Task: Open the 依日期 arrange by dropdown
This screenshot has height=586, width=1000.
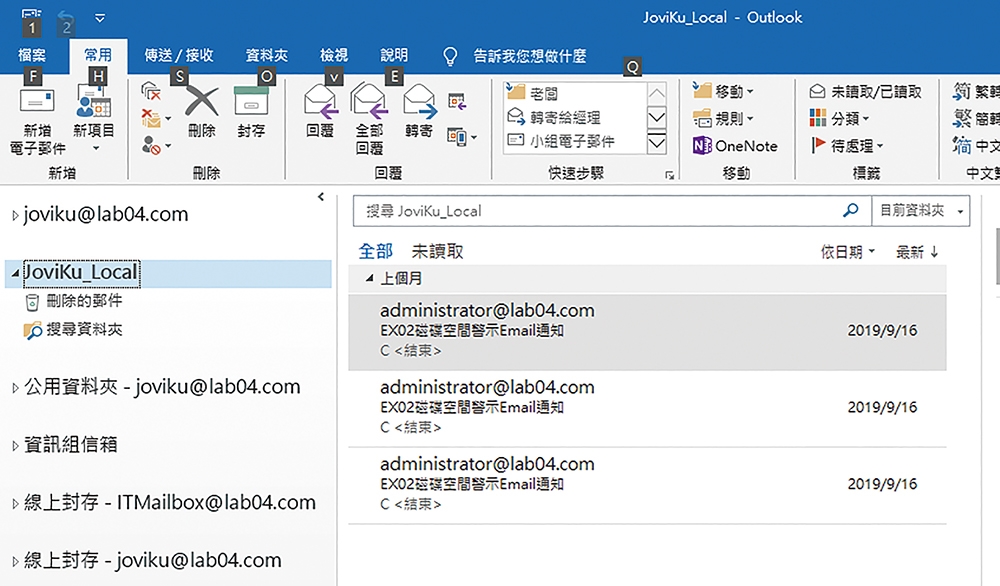Action: tap(848, 253)
